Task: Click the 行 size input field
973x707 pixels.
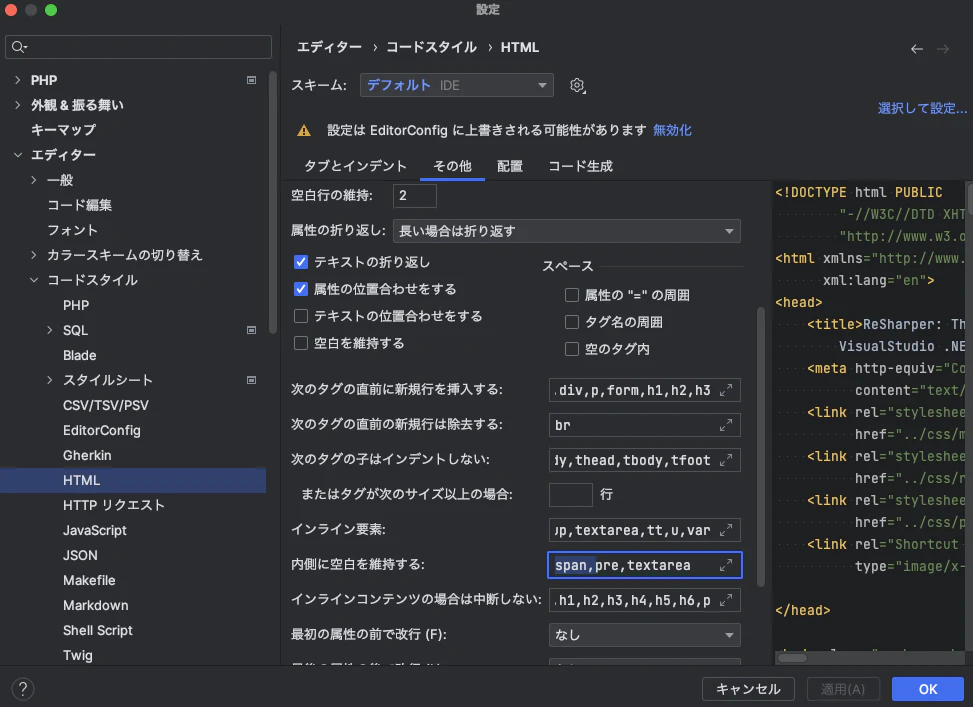Action: coord(570,495)
